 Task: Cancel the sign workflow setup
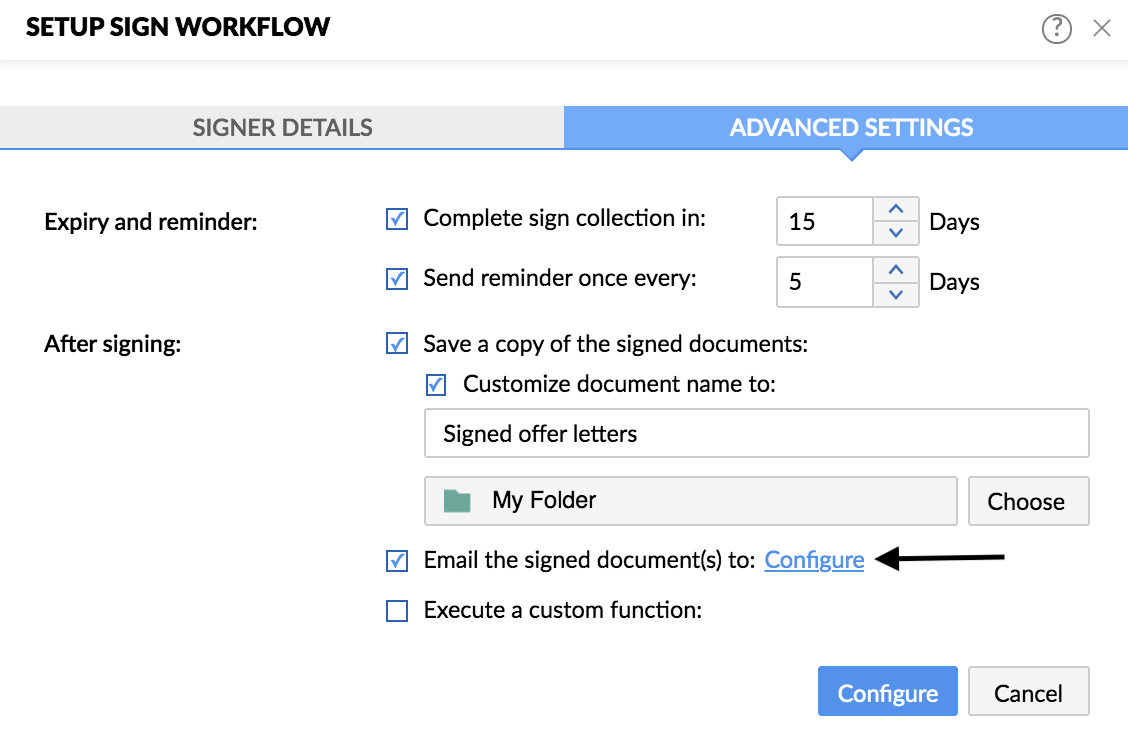(1028, 691)
